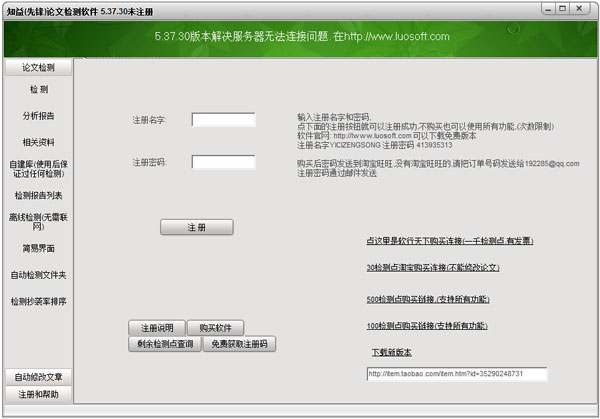The width and height of the screenshot is (600, 419).
Task: Click the green banner version announcement text
Action: click(302, 36)
